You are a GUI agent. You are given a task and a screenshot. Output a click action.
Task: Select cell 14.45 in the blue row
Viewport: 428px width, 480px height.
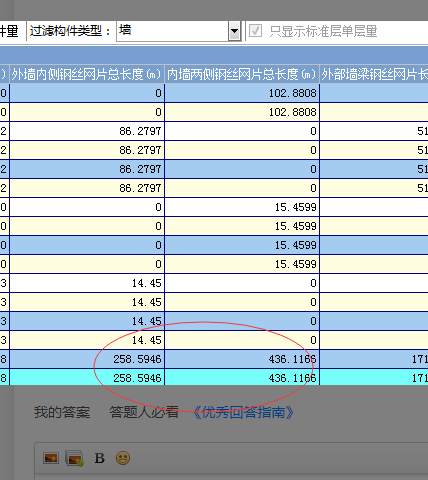pos(87,321)
